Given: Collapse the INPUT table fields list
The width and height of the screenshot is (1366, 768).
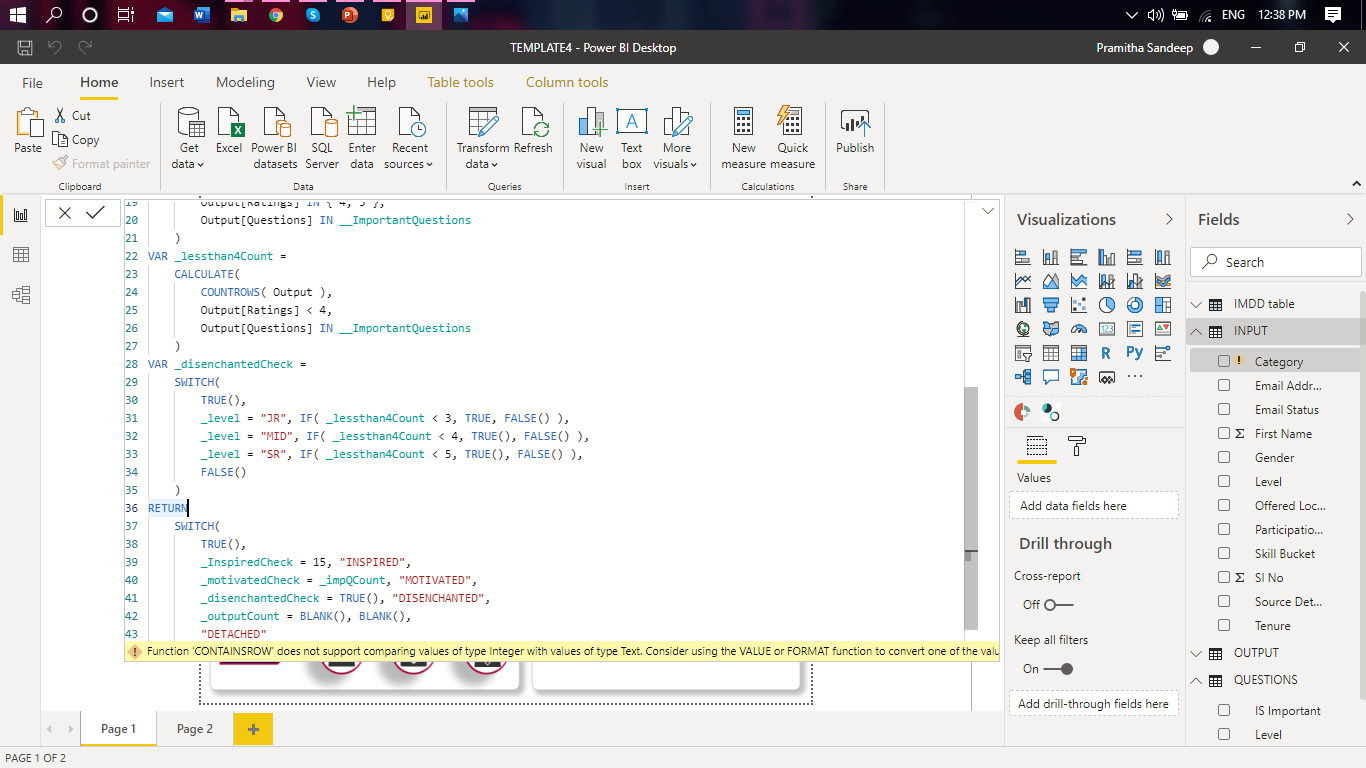Looking at the screenshot, I should click(1196, 331).
